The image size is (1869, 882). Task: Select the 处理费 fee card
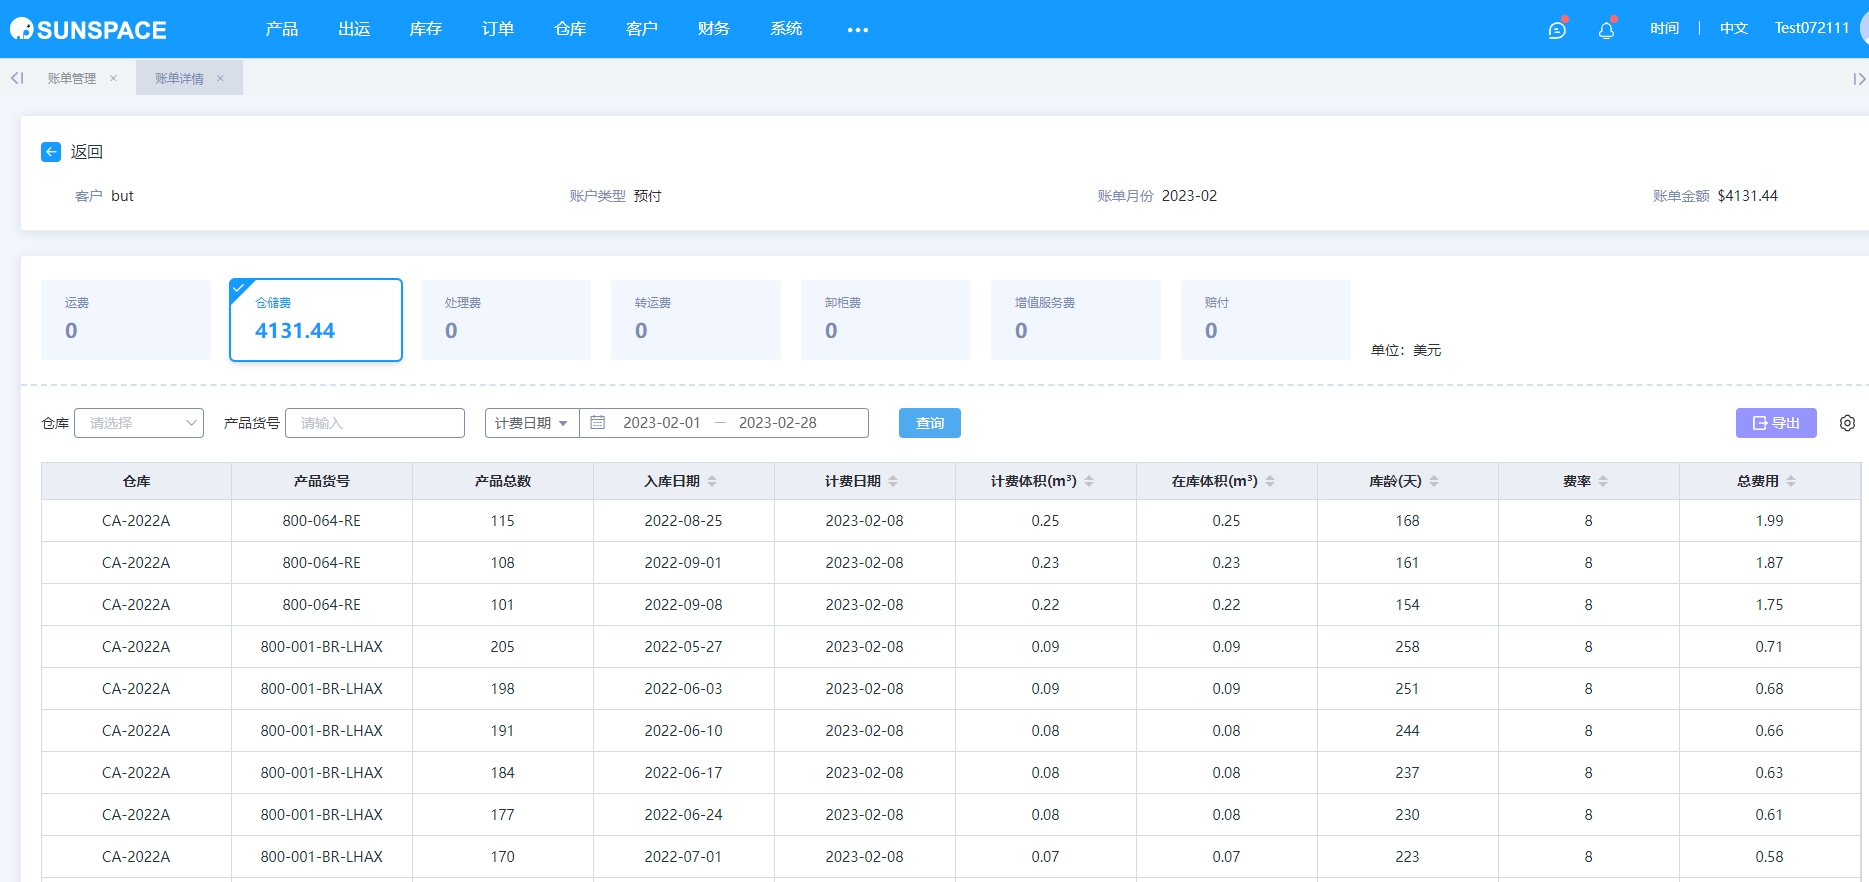pyautogui.click(x=506, y=320)
